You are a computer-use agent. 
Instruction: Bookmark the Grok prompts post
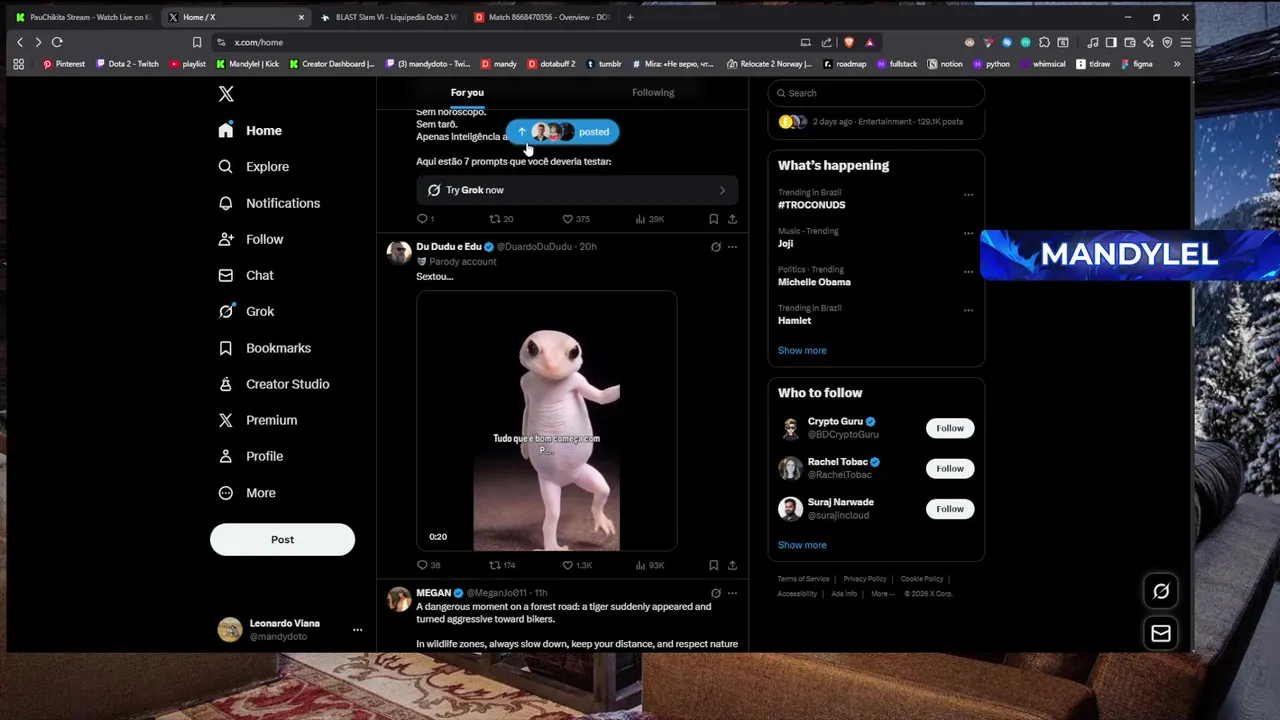(713, 219)
